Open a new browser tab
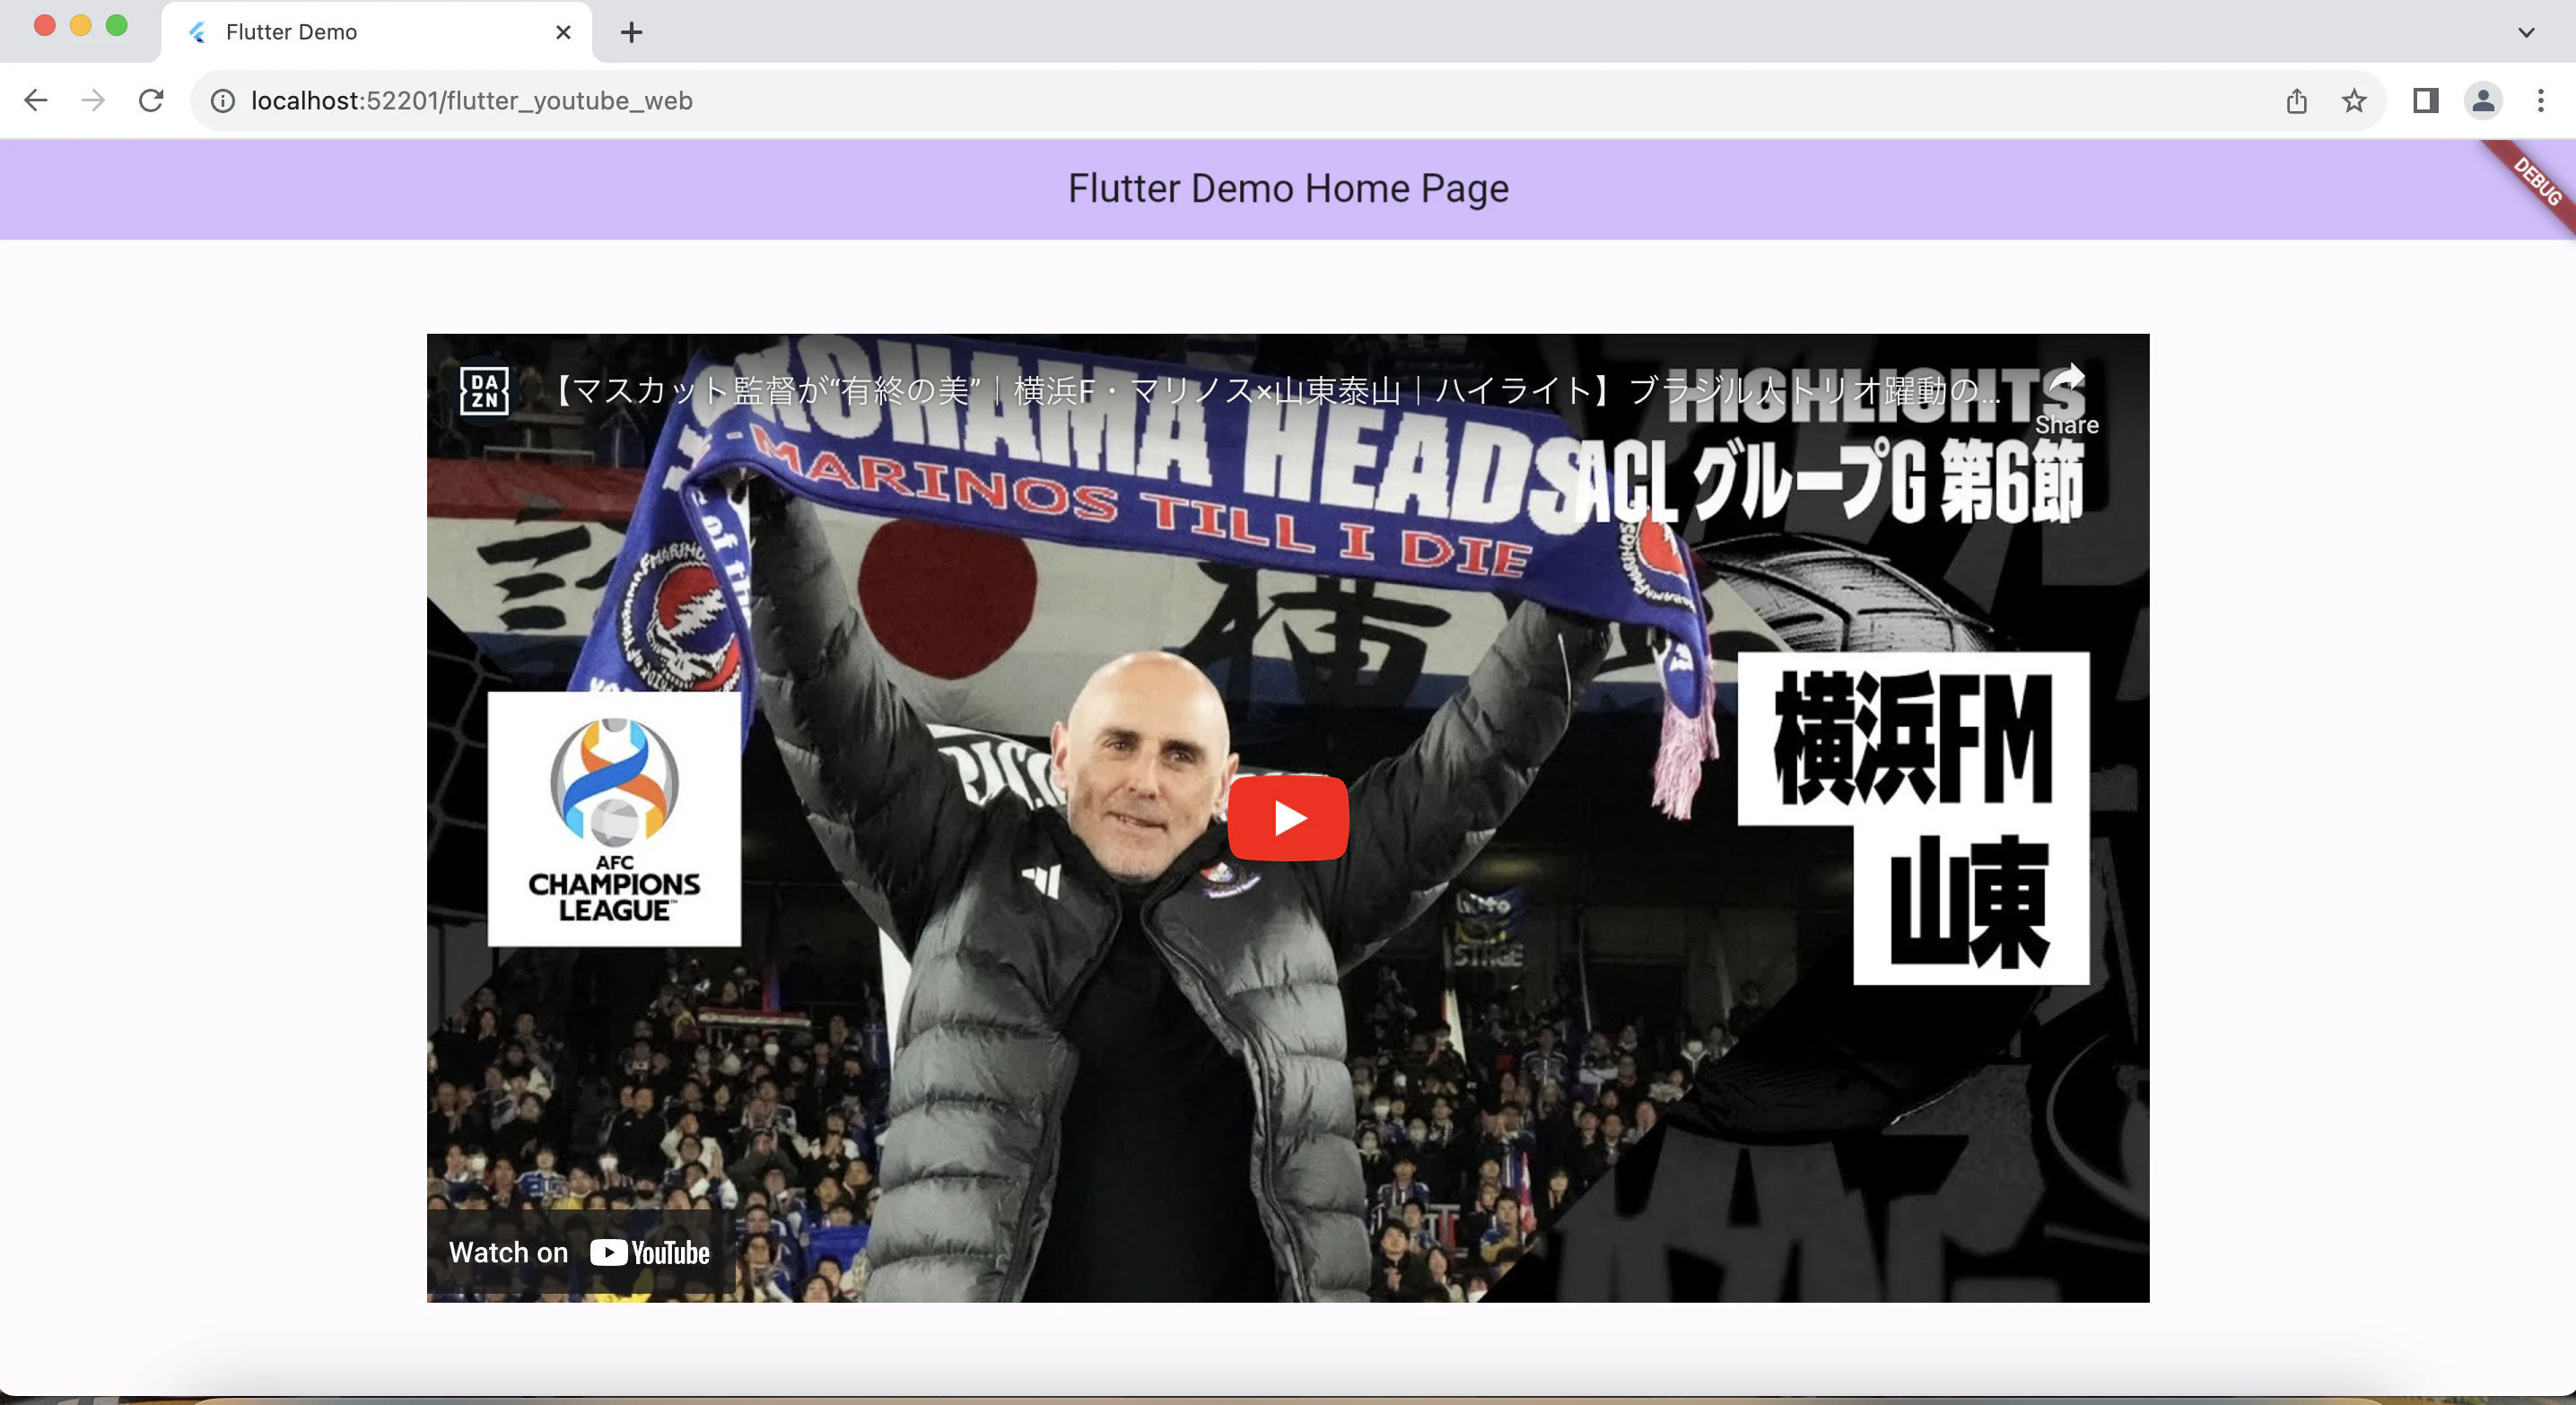Screen dimensions: 2576x1405 click(x=630, y=32)
